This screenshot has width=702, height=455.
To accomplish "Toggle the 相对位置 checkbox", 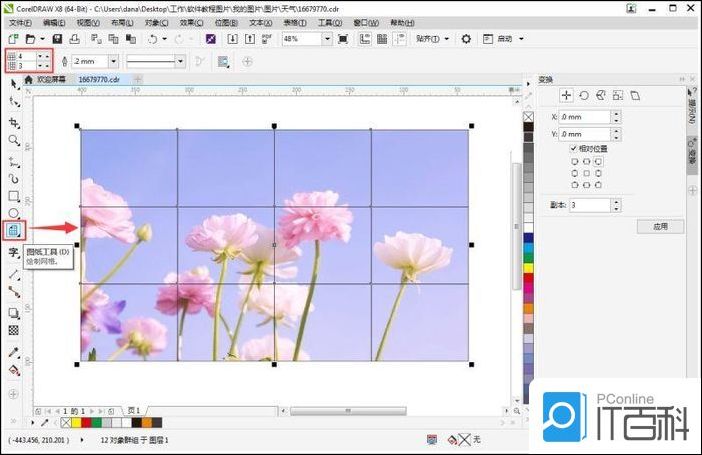I will coord(574,148).
